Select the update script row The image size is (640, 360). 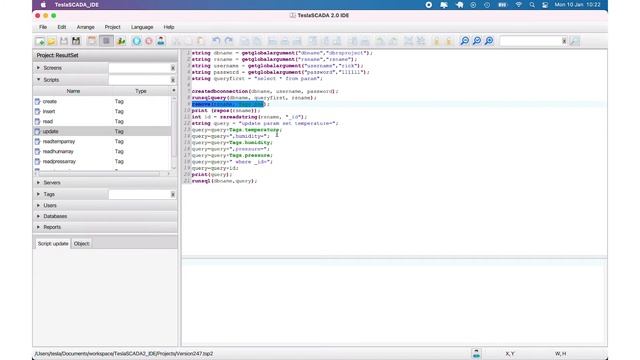(102, 131)
